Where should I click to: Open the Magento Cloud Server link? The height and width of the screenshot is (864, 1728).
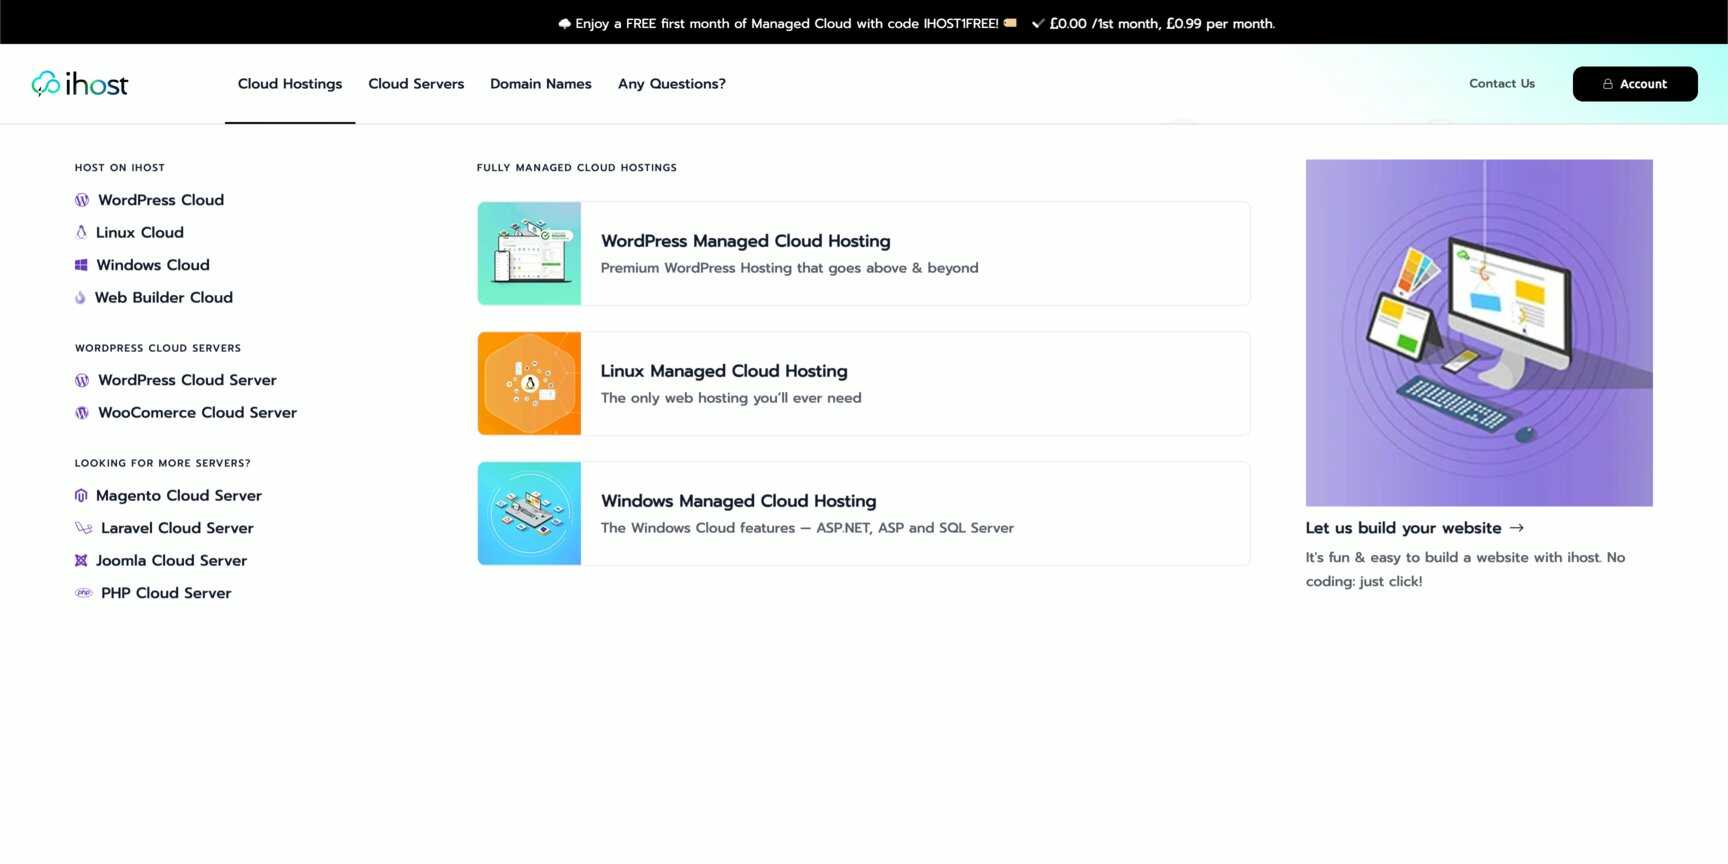[179, 495]
